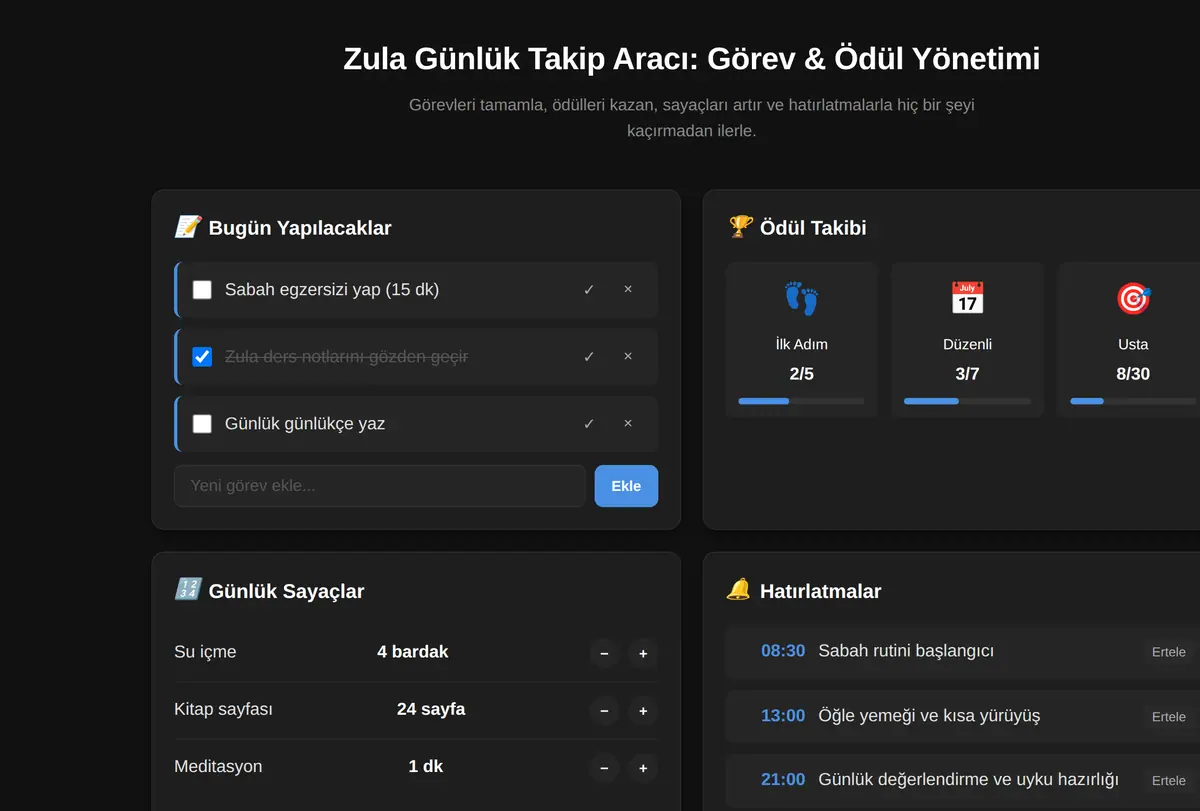Viewport: 1200px width, 811px height.
Task: Click the '2/5' progress count
Action: coord(801,375)
